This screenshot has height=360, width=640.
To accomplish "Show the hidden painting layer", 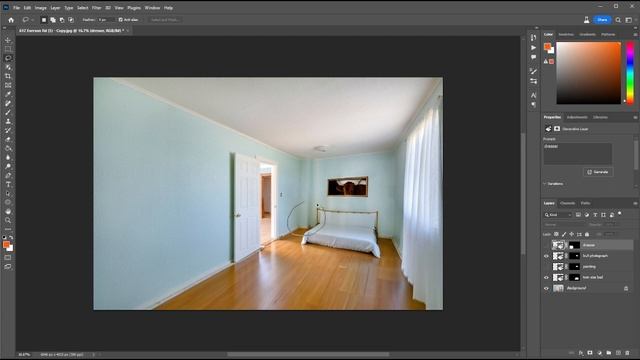I will tap(546, 267).
